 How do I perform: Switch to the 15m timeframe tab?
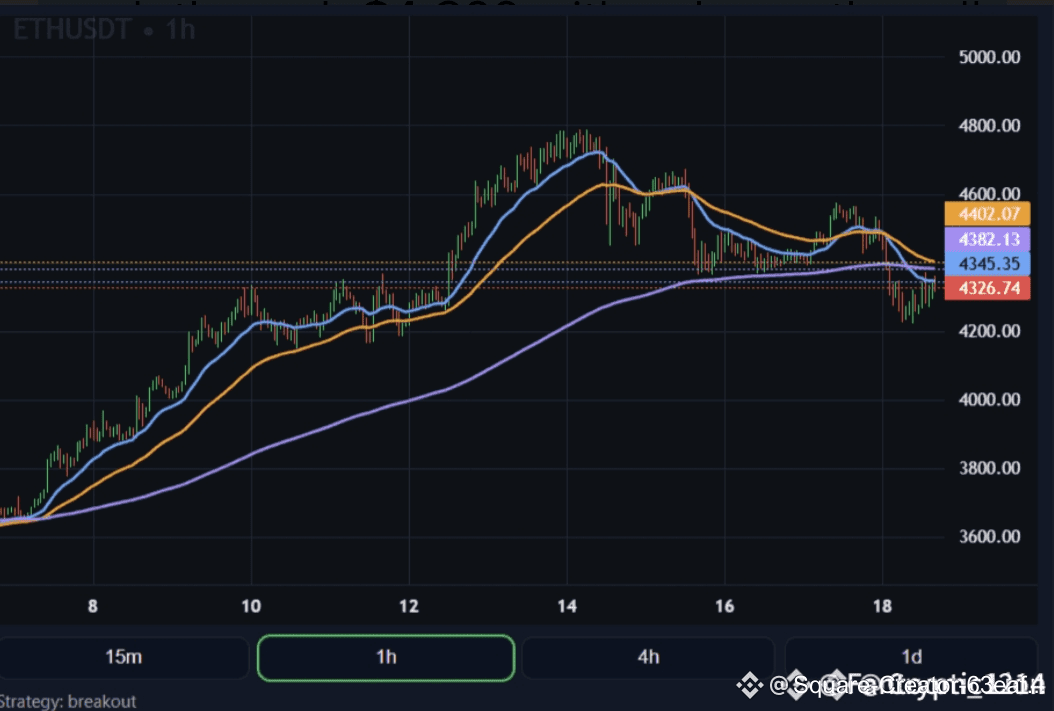pyautogui.click(x=123, y=657)
